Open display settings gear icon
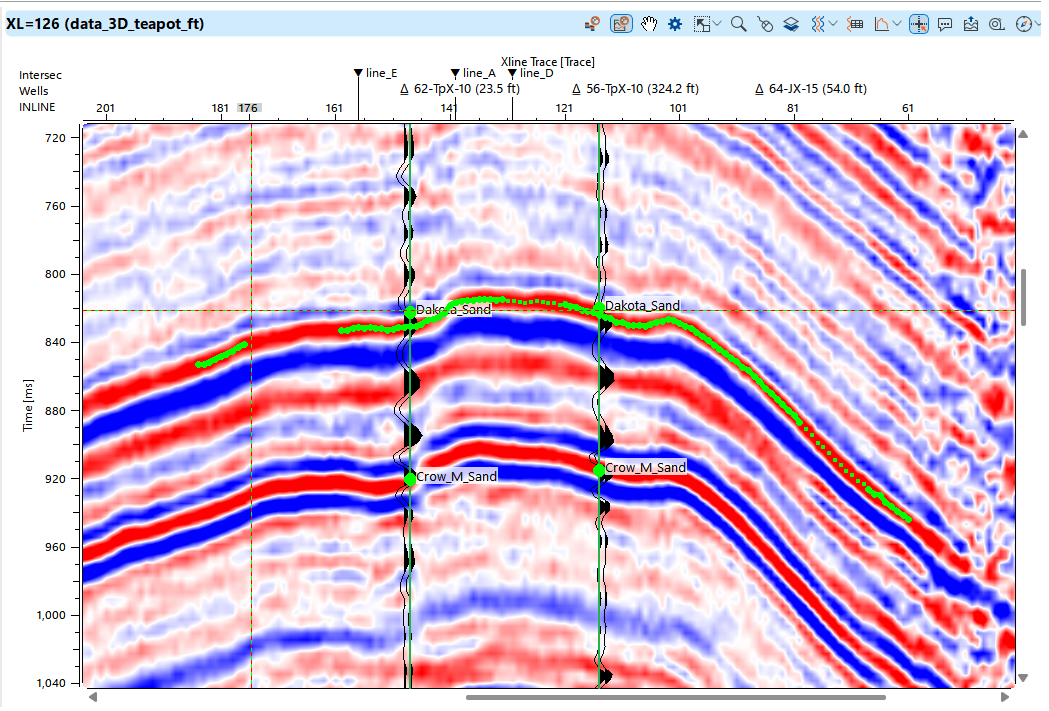 [x=674, y=24]
